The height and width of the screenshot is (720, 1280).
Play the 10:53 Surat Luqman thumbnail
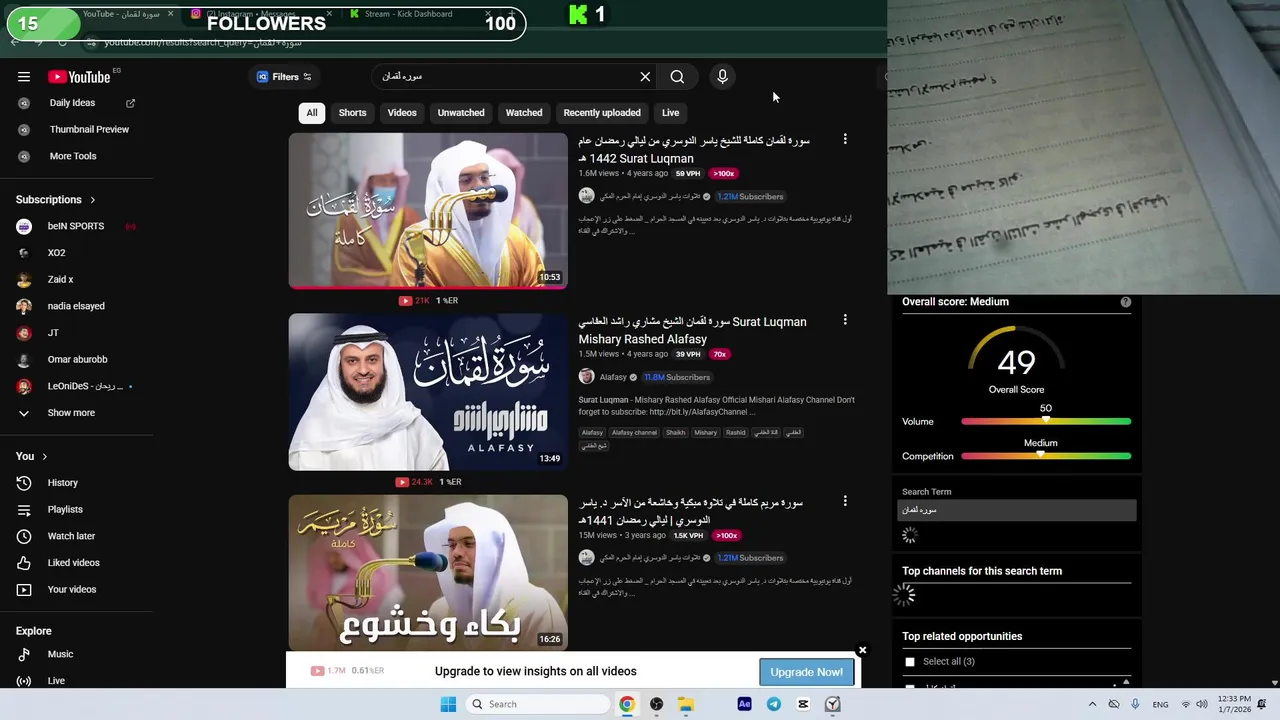(428, 211)
